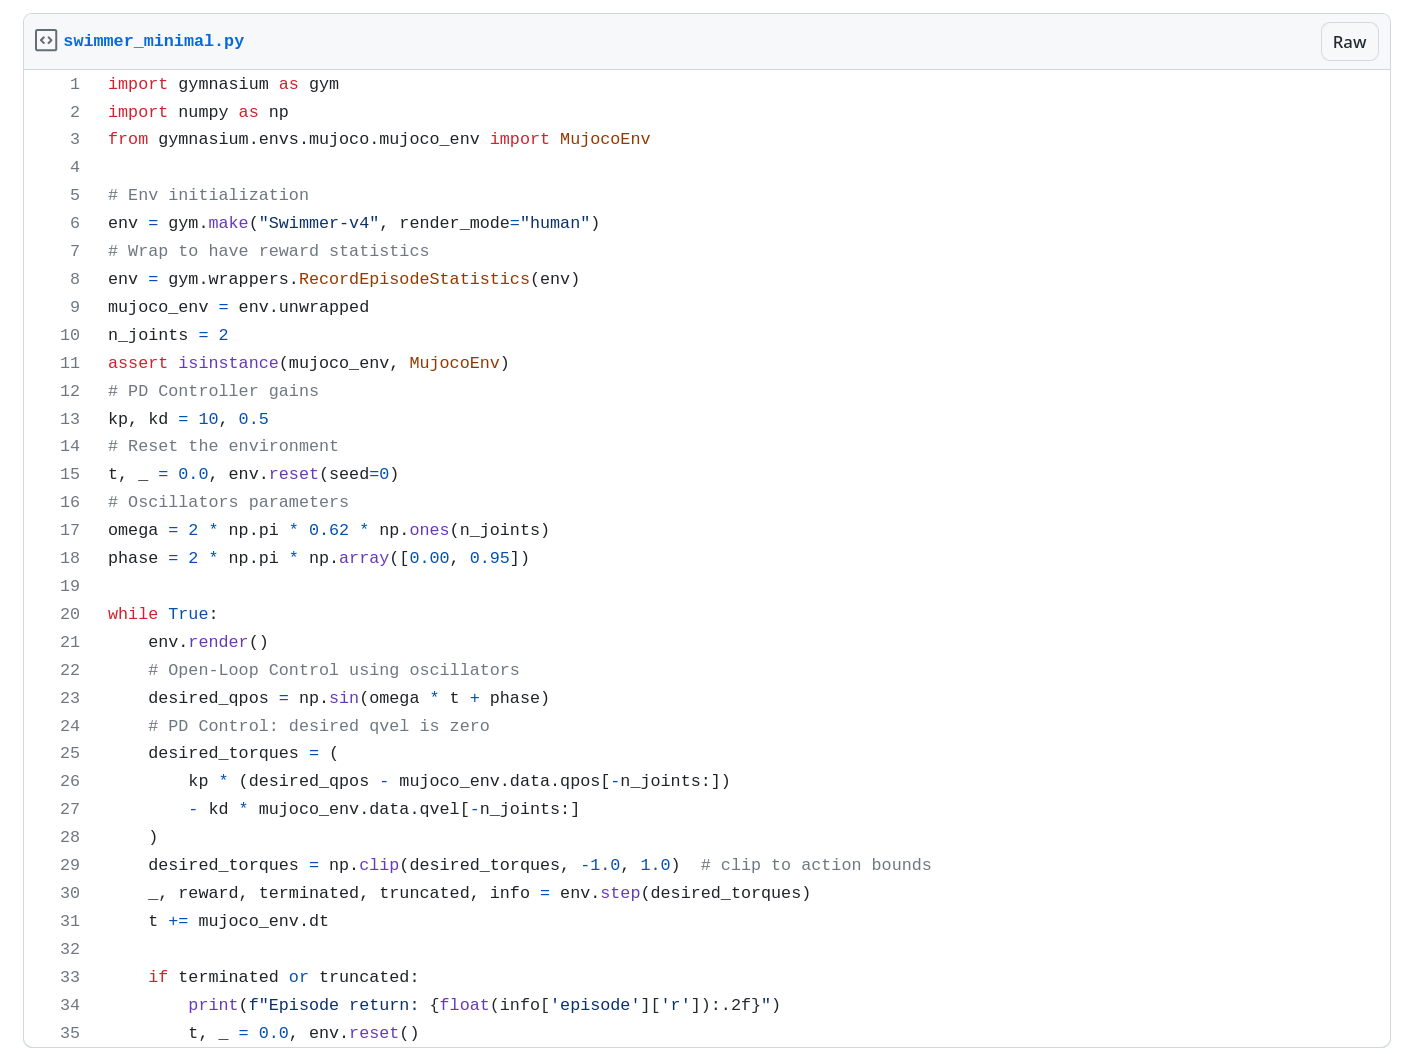Click '# PD Control: desired qvel is zero' comment
Image resolution: width=1403 pixels, height=1054 pixels.
pos(319,726)
